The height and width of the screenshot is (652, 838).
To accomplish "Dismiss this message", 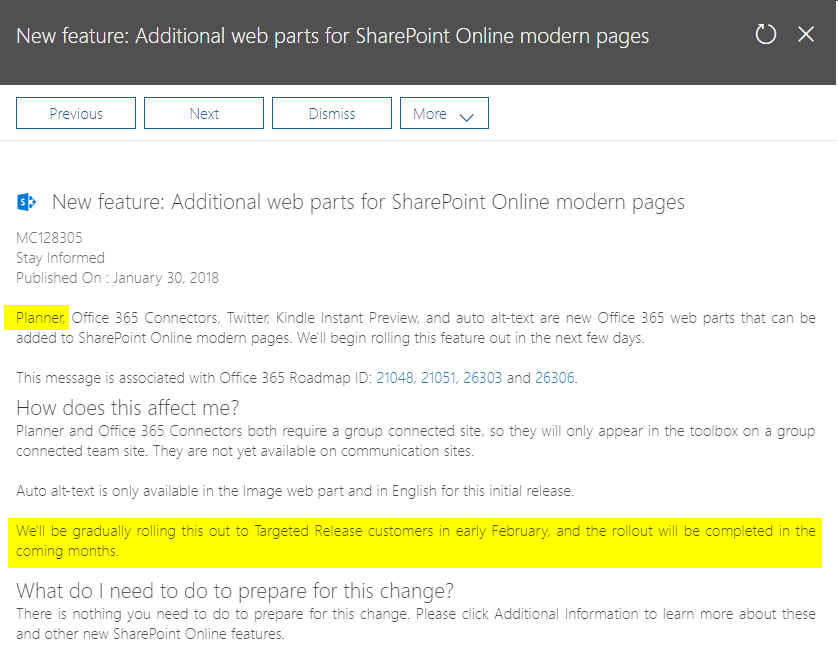I will (x=332, y=113).
